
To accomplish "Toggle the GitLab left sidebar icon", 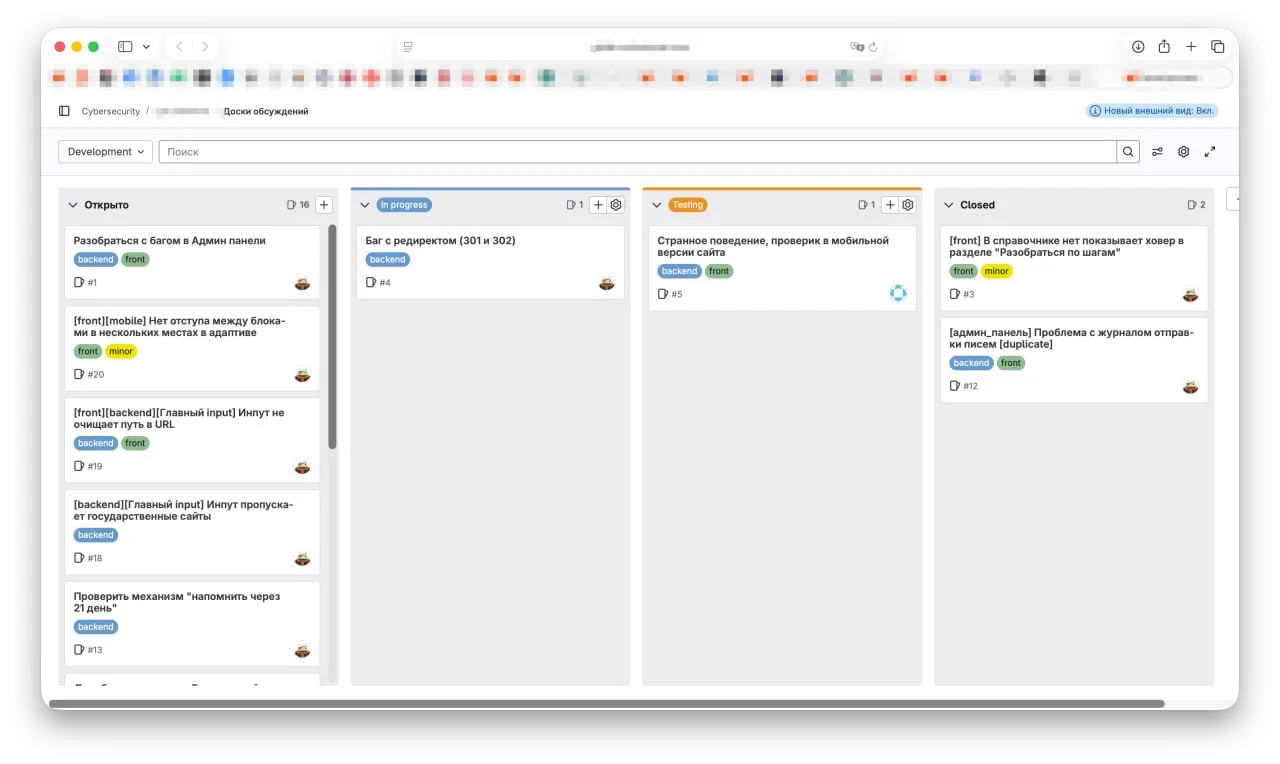I will (64, 111).
